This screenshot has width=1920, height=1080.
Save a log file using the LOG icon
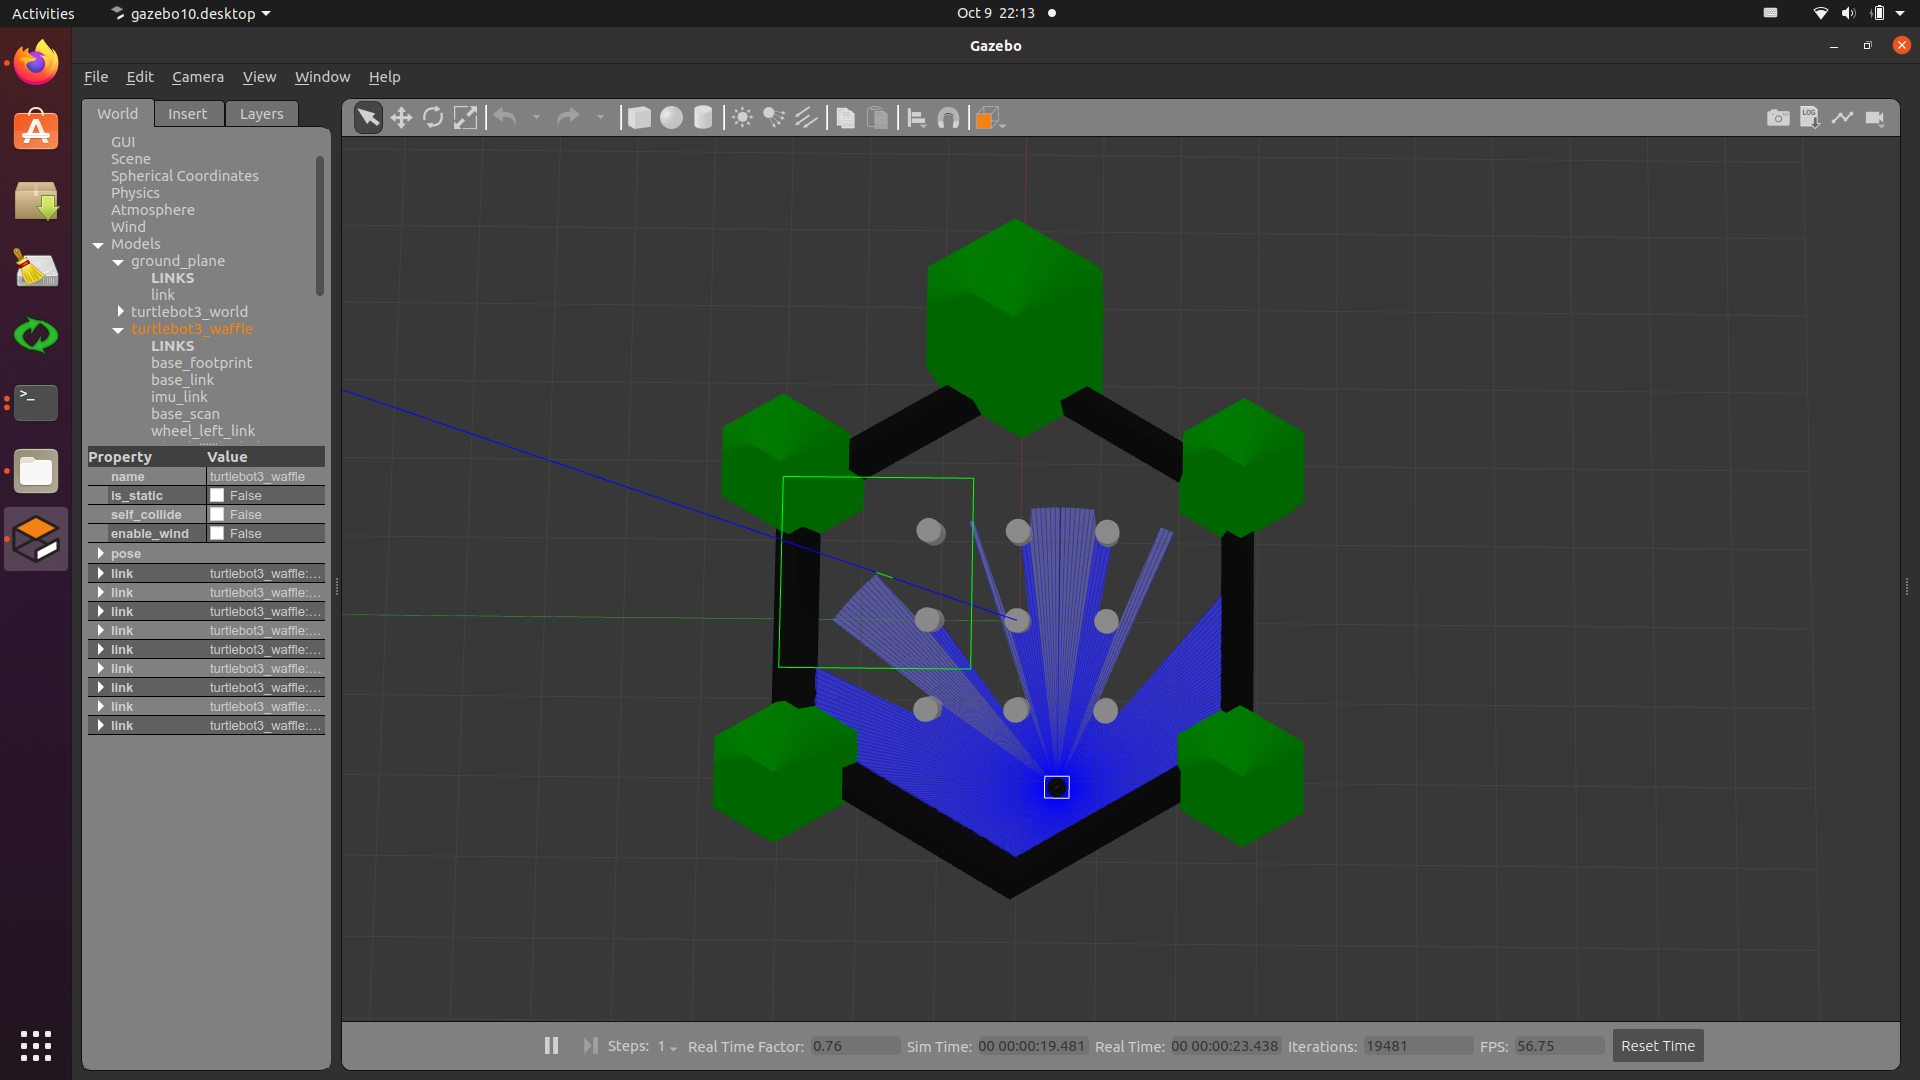point(1810,117)
